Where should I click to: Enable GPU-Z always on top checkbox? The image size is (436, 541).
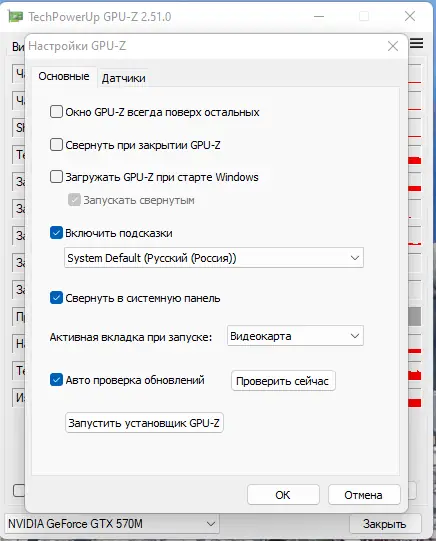[x=56, y=112]
